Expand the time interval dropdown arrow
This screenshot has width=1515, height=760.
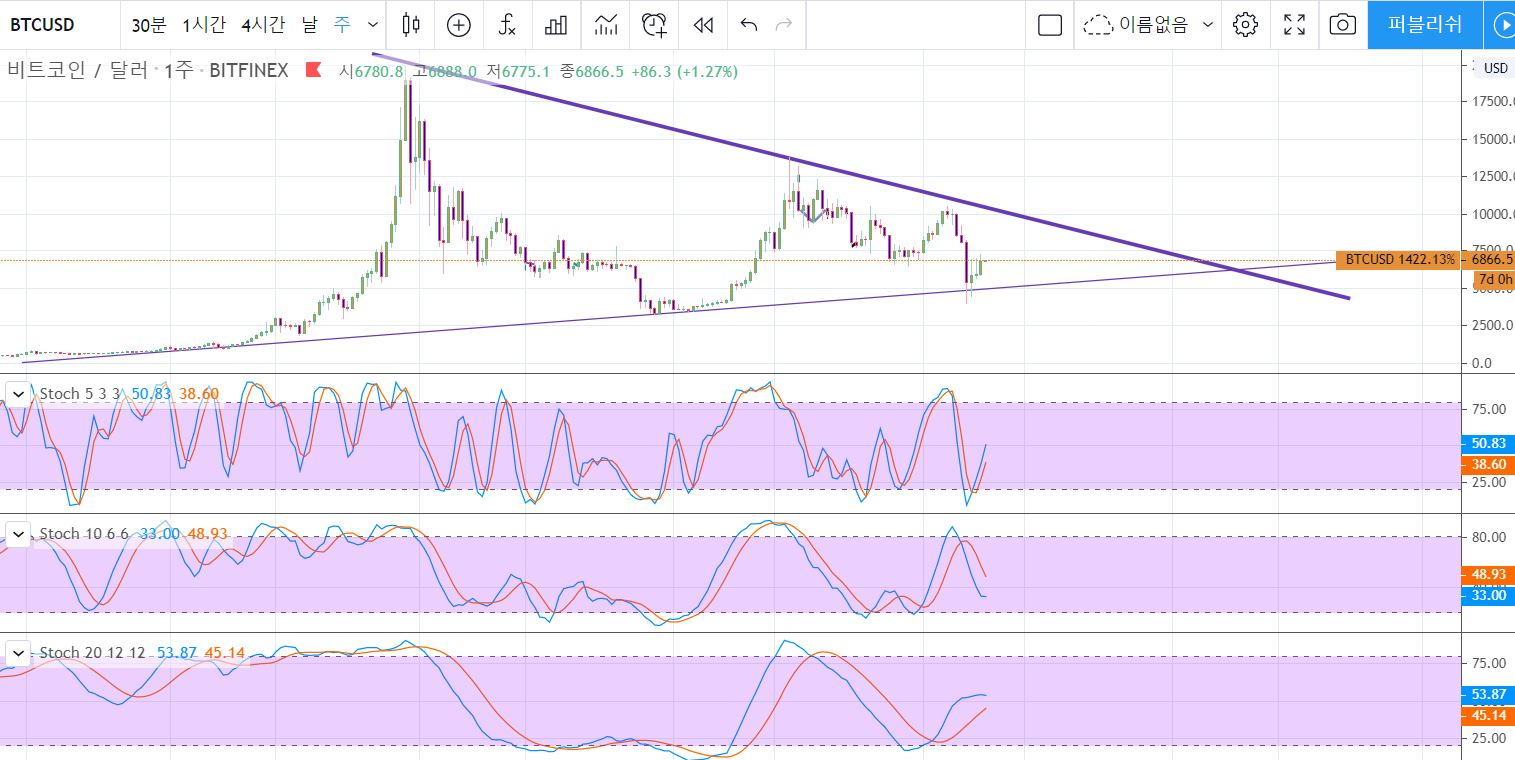[373, 25]
